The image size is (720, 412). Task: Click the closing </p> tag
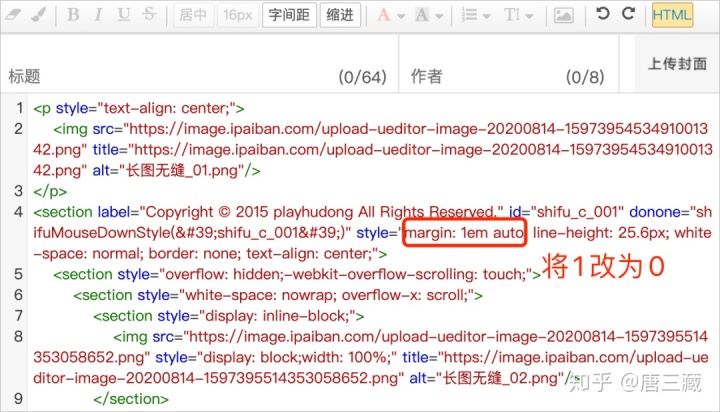(x=50, y=191)
